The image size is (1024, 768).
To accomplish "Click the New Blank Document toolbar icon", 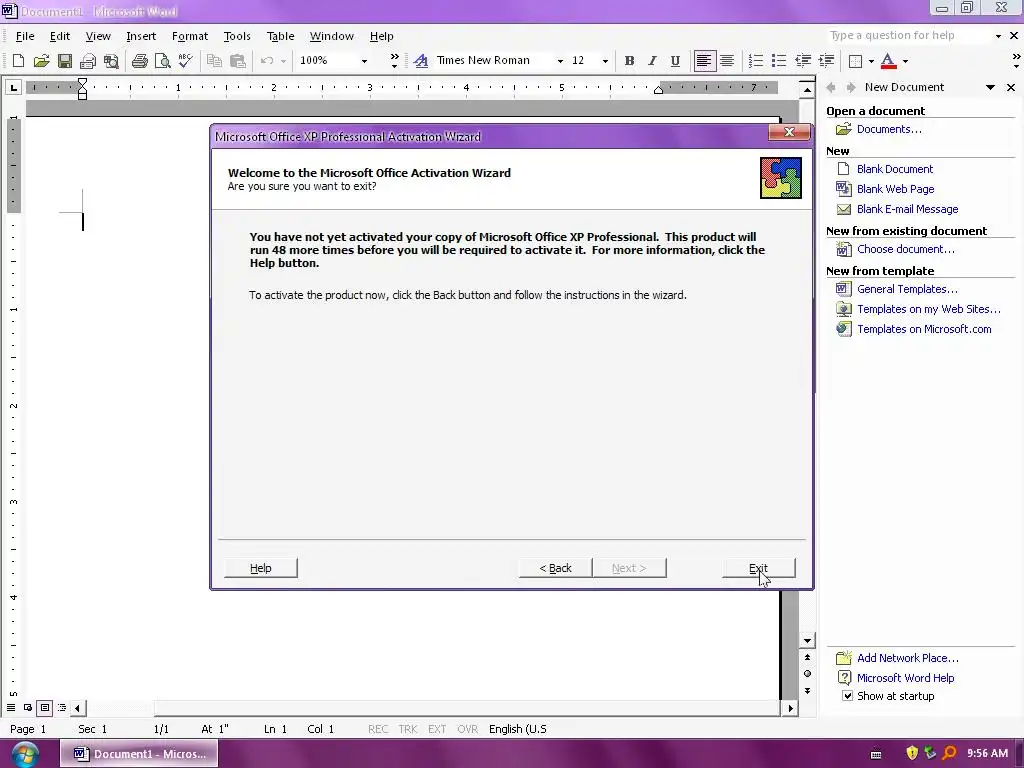I will coord(18,61).
